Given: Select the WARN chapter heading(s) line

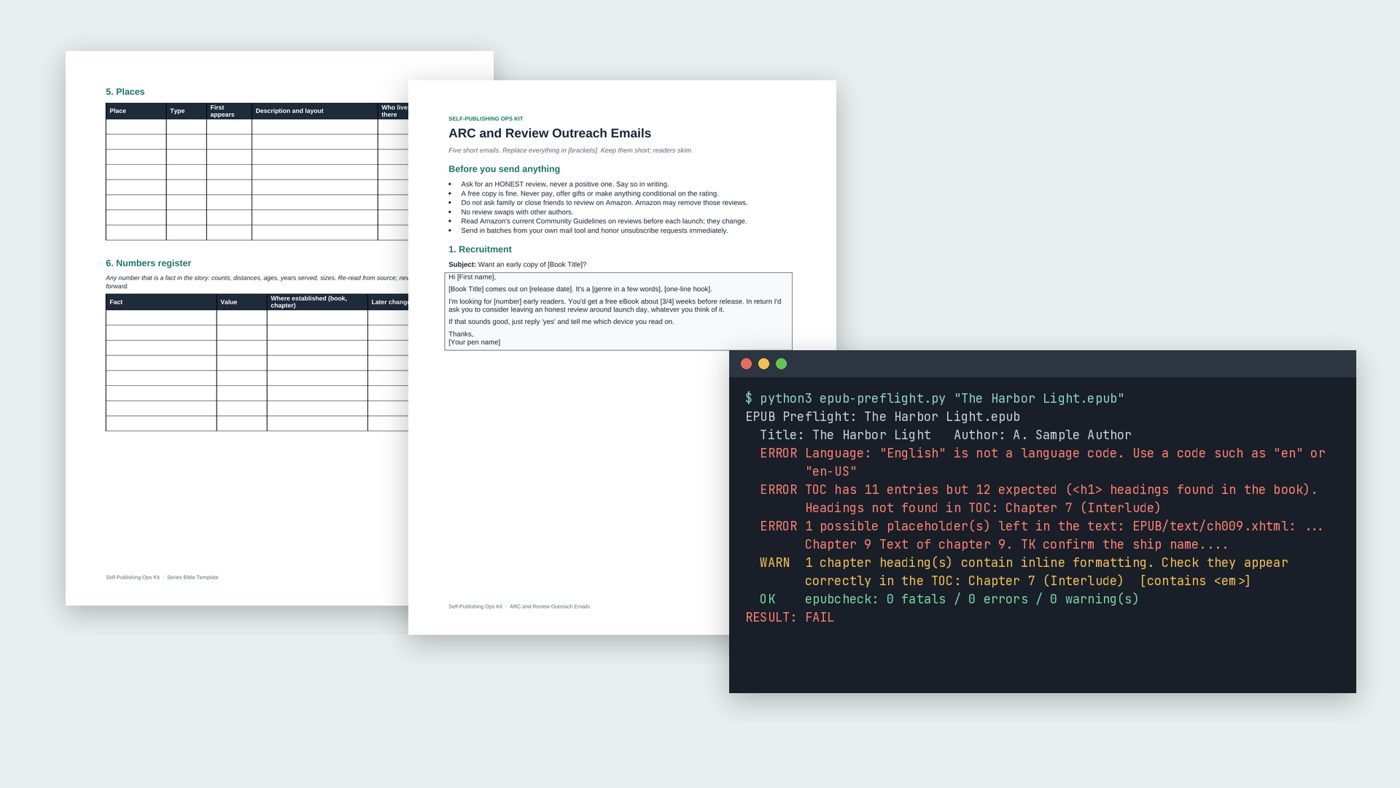Looking at the screenshot, I should 1024,571.
